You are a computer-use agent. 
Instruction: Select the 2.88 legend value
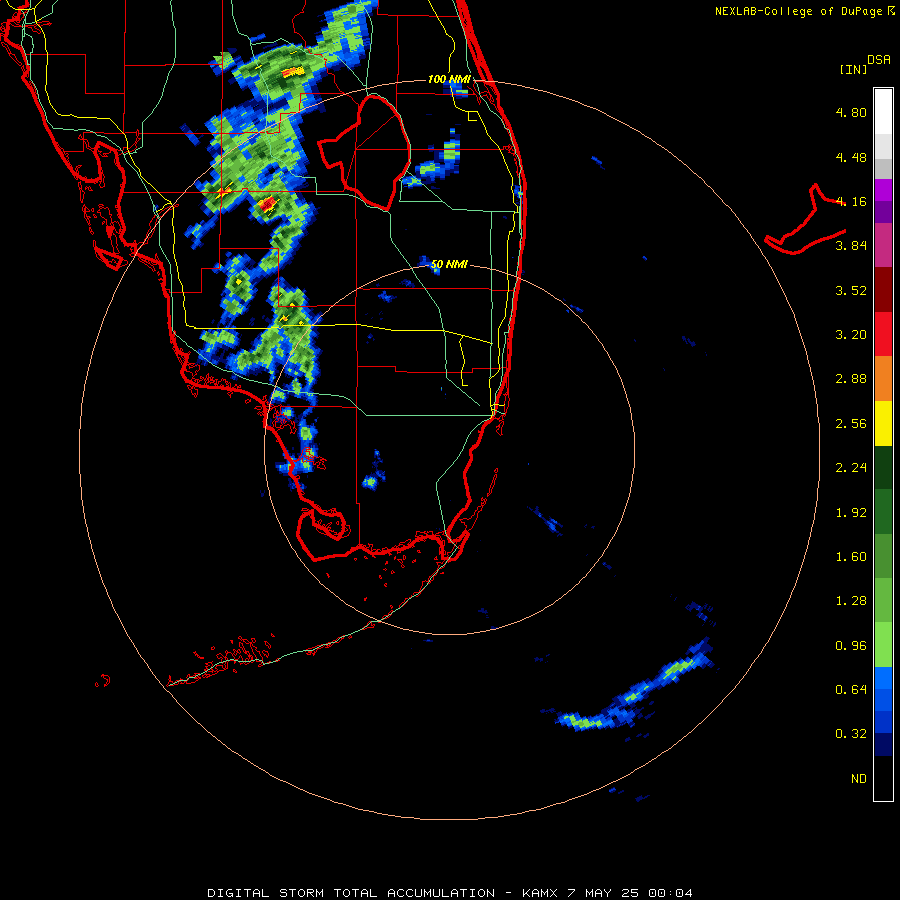point(851,379)
